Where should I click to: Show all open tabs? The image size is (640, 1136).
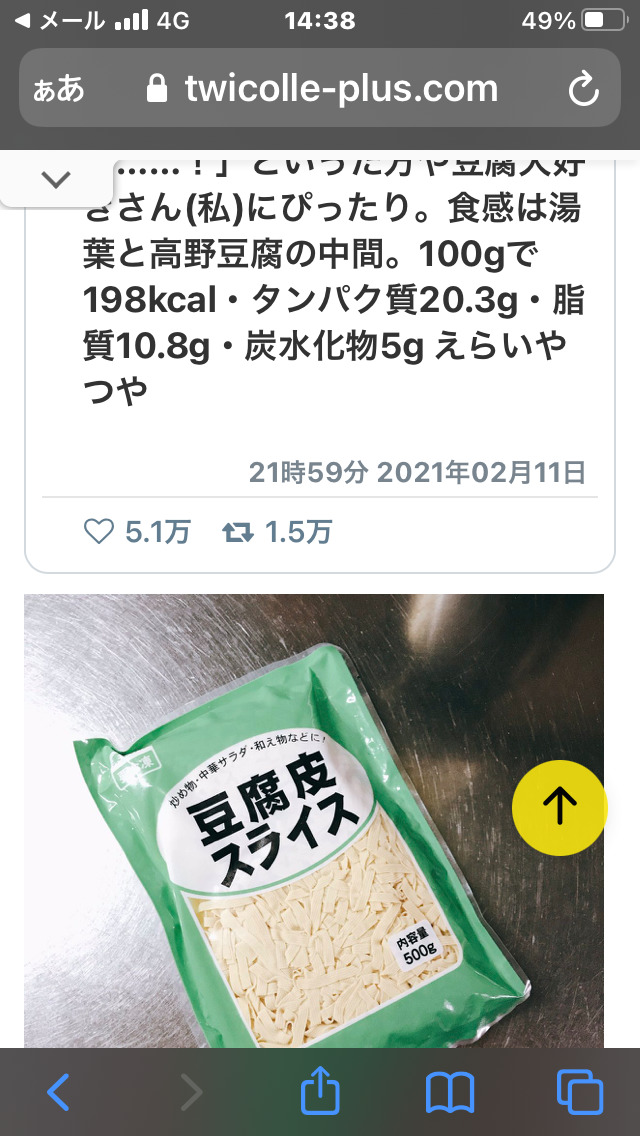(x=580, y=1092)
